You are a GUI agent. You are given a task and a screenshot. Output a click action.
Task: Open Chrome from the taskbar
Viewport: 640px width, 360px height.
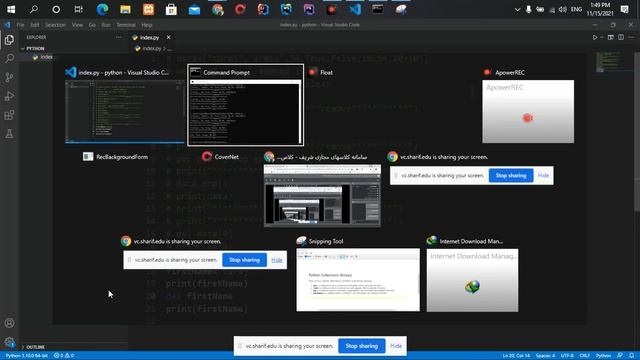[x=218, y=9]
